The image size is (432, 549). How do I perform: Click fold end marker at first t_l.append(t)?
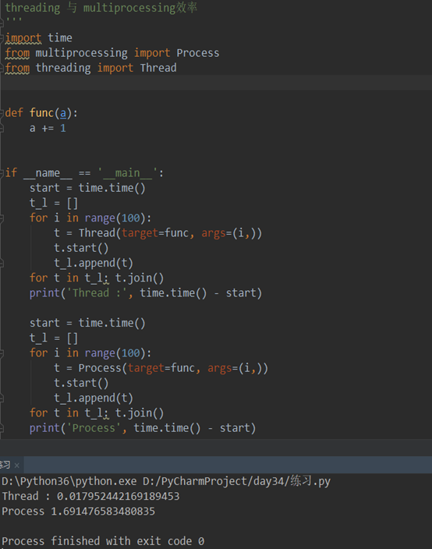click(2, 263)
